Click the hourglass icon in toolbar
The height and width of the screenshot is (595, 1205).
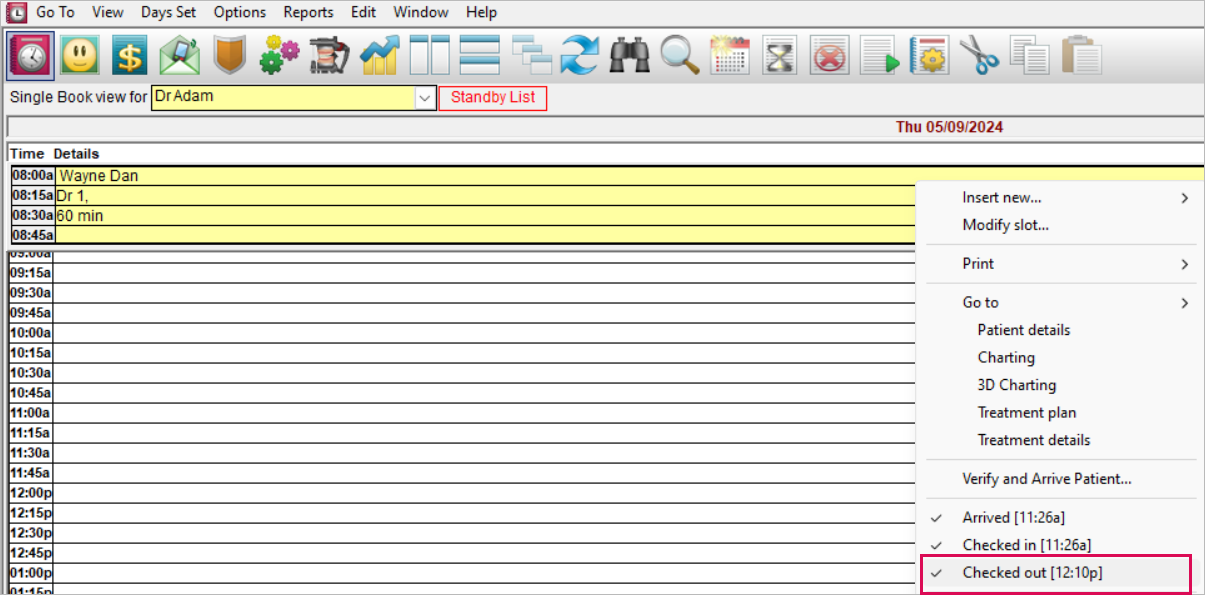coord(780,55)
